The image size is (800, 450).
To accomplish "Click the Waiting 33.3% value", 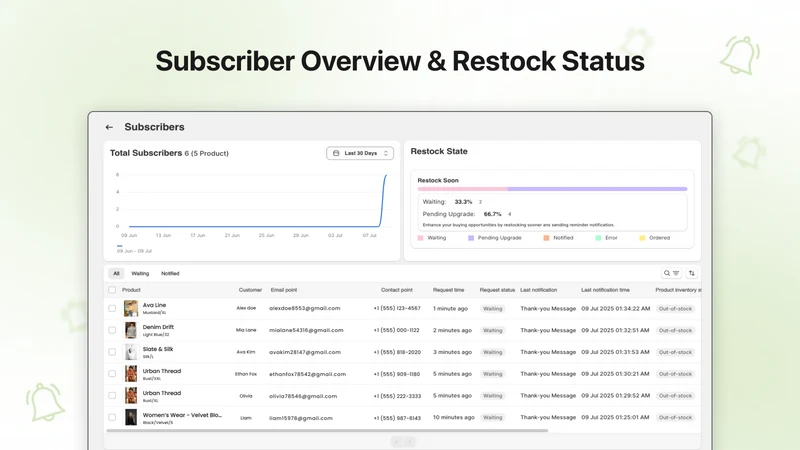I will (463, 202).
